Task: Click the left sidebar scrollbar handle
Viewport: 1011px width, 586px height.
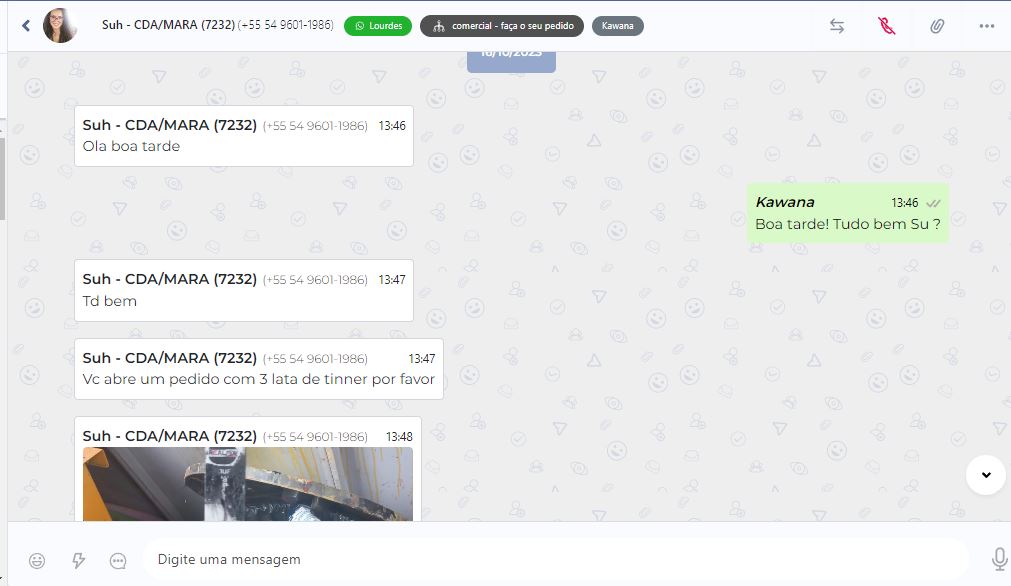Action: point(3,179)
